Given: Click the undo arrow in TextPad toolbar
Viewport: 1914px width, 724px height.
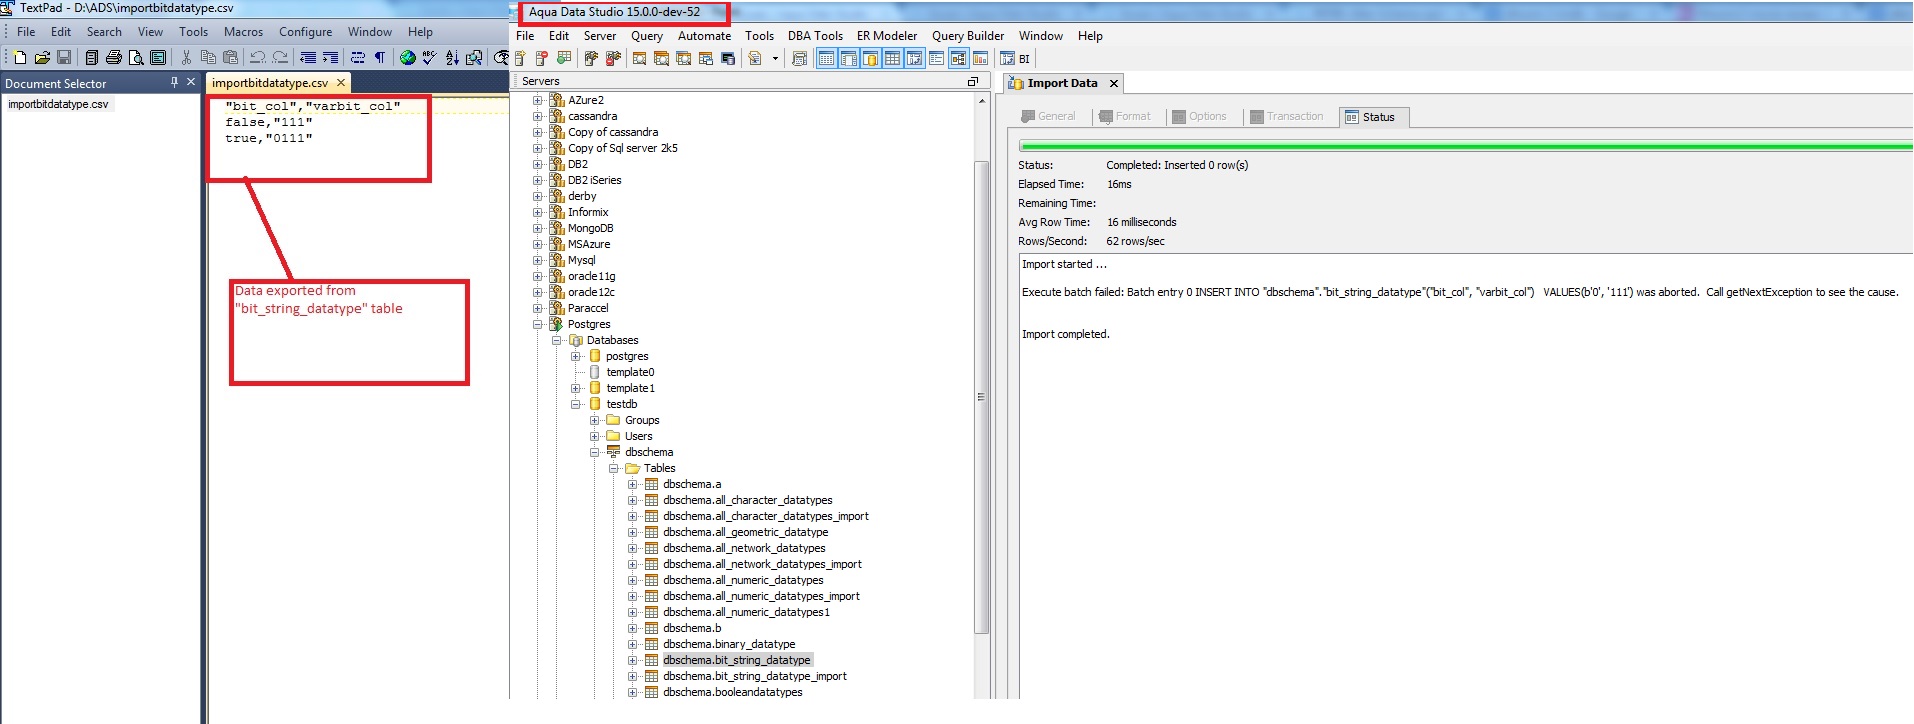Looking at the screenshot, I should (258, 58).
